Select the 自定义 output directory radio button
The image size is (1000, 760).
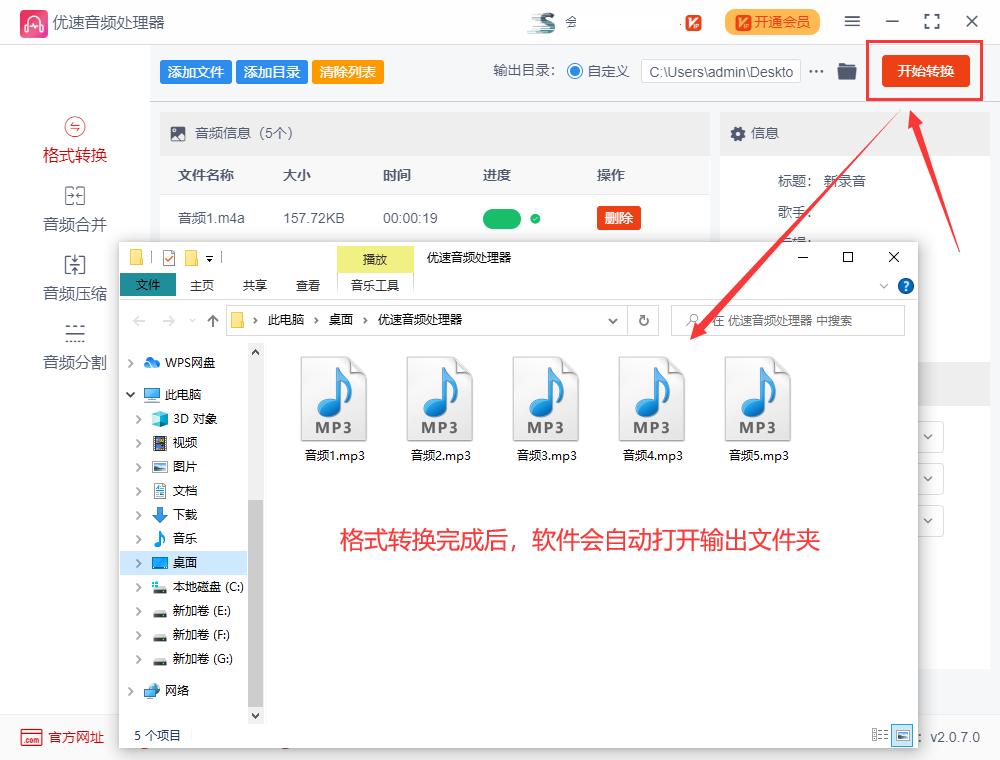coord(575,71)
